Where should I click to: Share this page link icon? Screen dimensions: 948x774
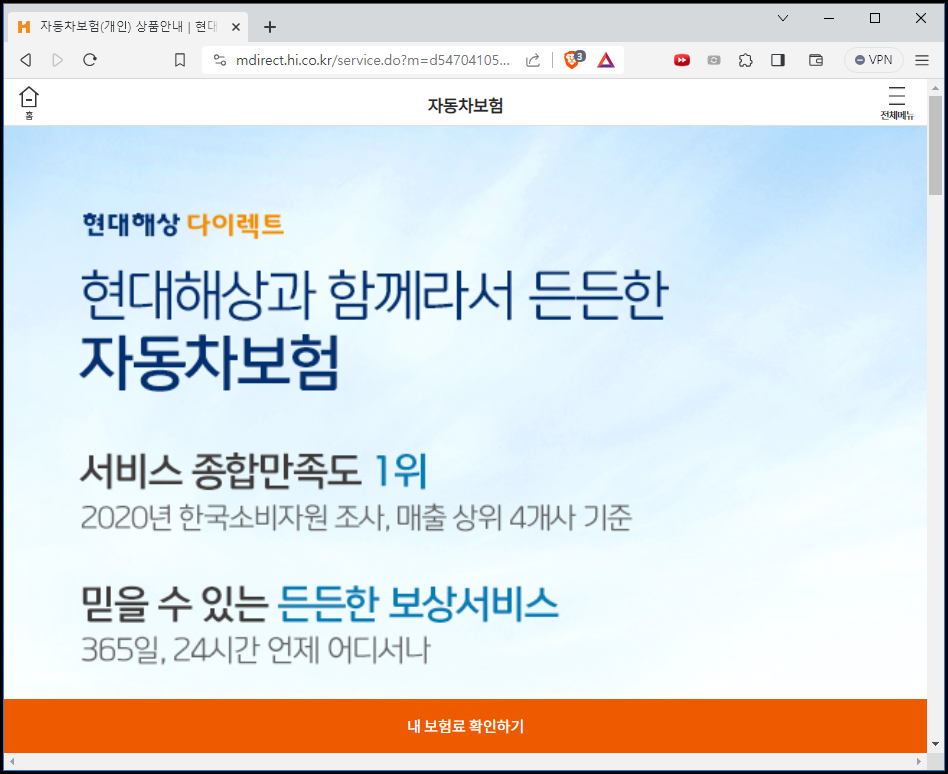(533, 60)
